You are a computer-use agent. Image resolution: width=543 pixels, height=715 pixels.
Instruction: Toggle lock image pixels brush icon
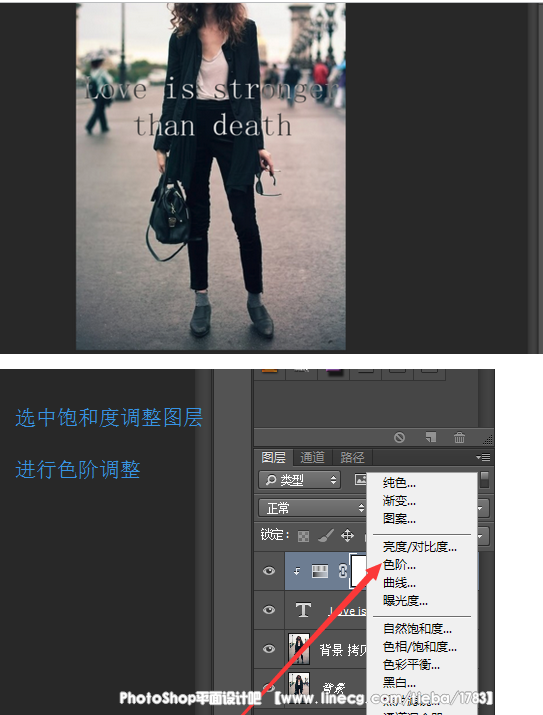(x=326, y=535)
